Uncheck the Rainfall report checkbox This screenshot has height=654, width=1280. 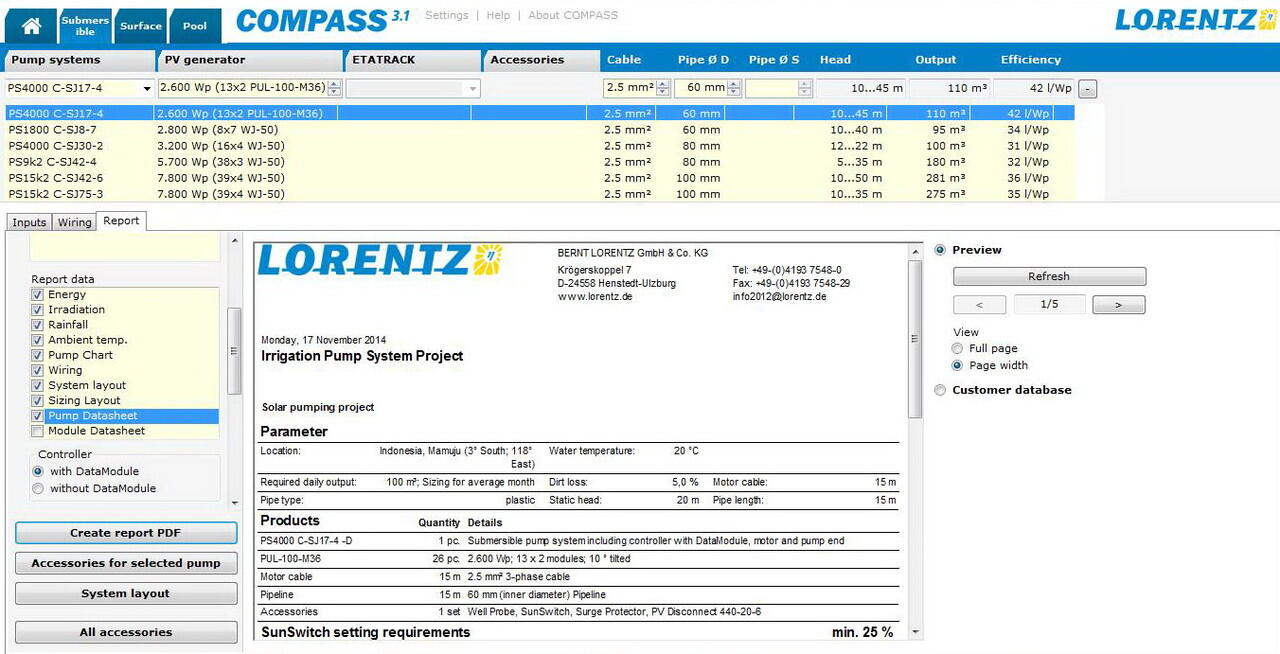(38, 325)
